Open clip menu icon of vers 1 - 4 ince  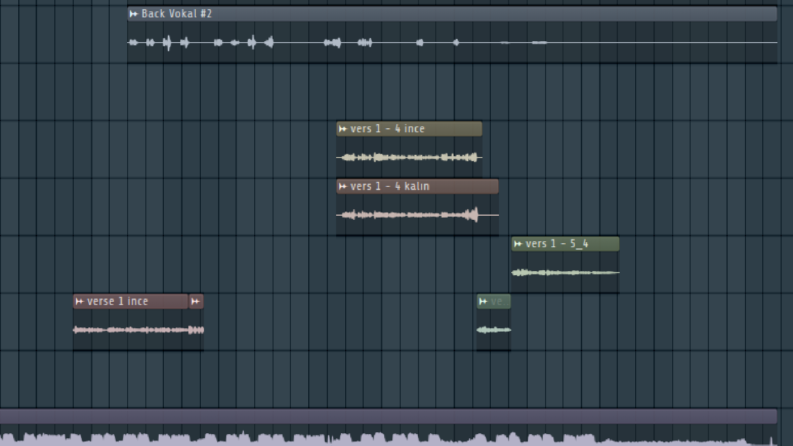343,129
